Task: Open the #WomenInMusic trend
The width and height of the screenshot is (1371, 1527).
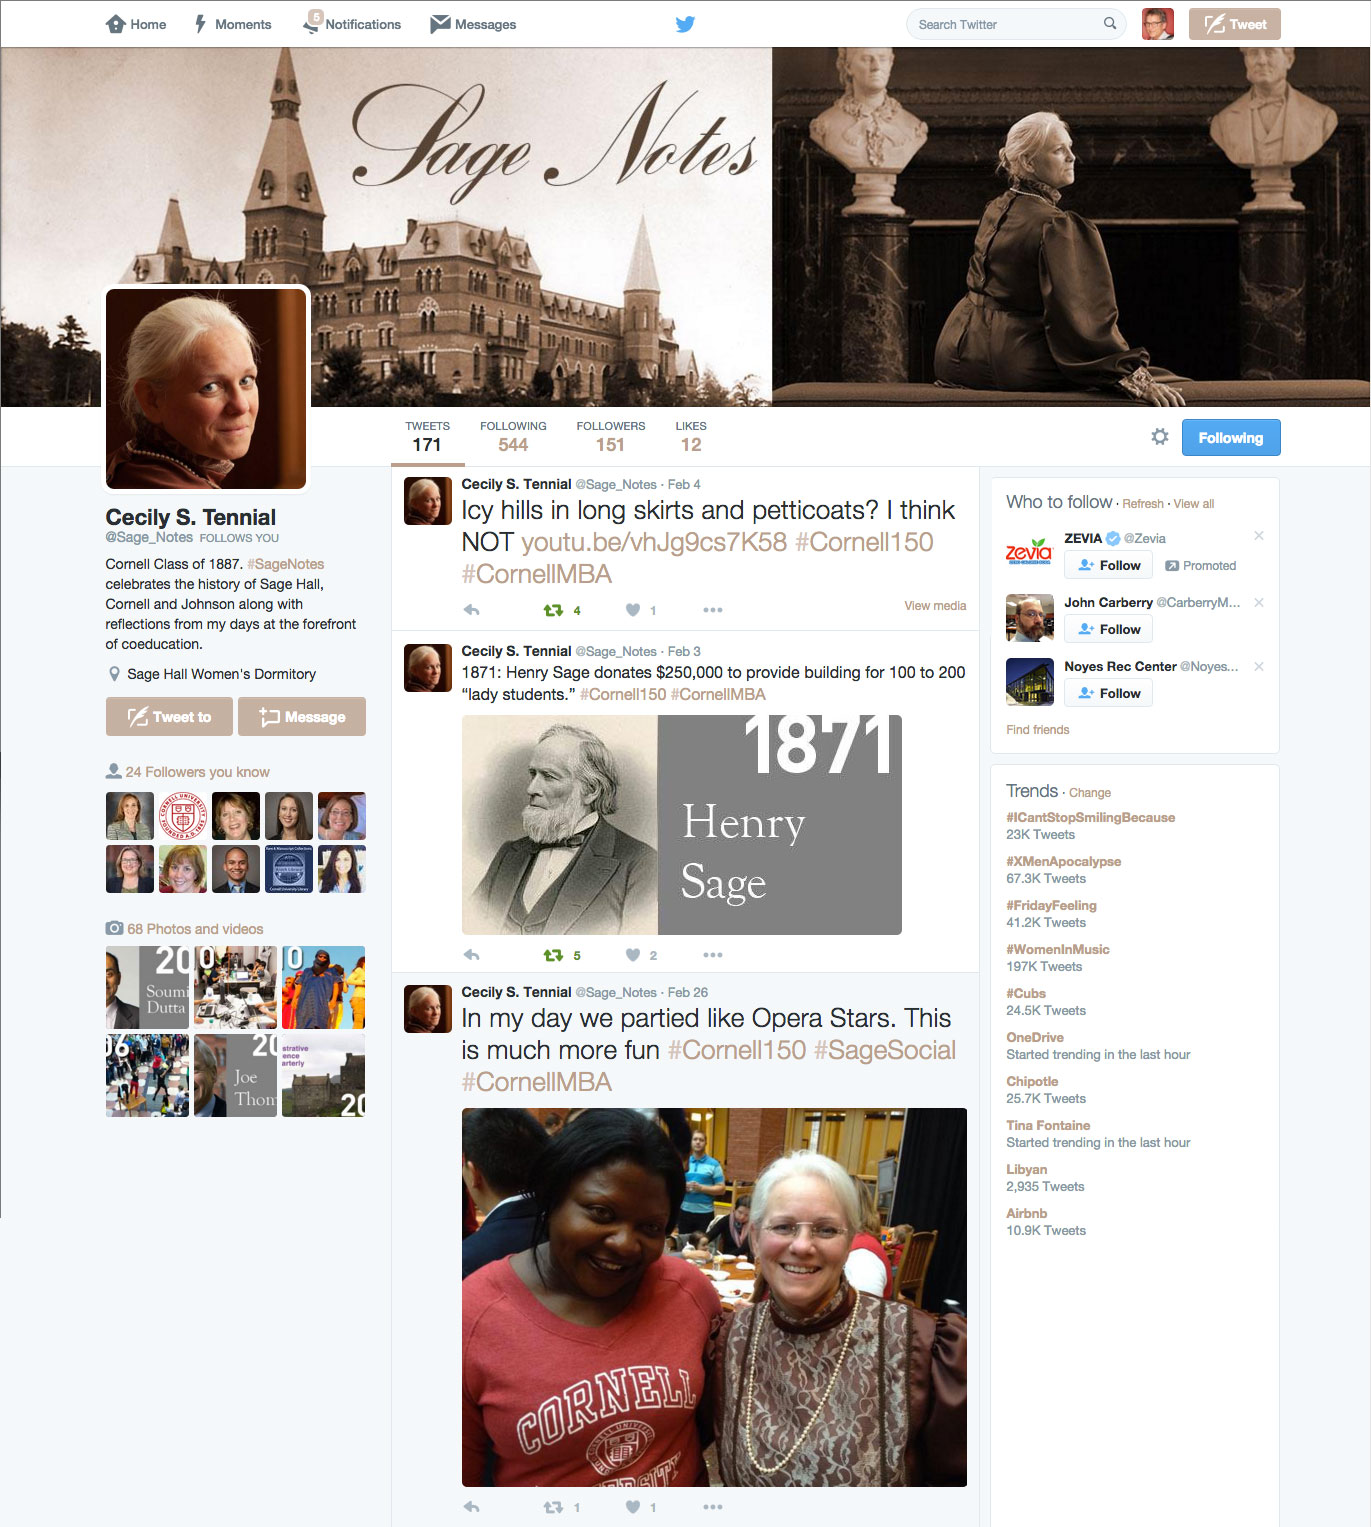Action: pyautogui.click(x=1058, y=949)
